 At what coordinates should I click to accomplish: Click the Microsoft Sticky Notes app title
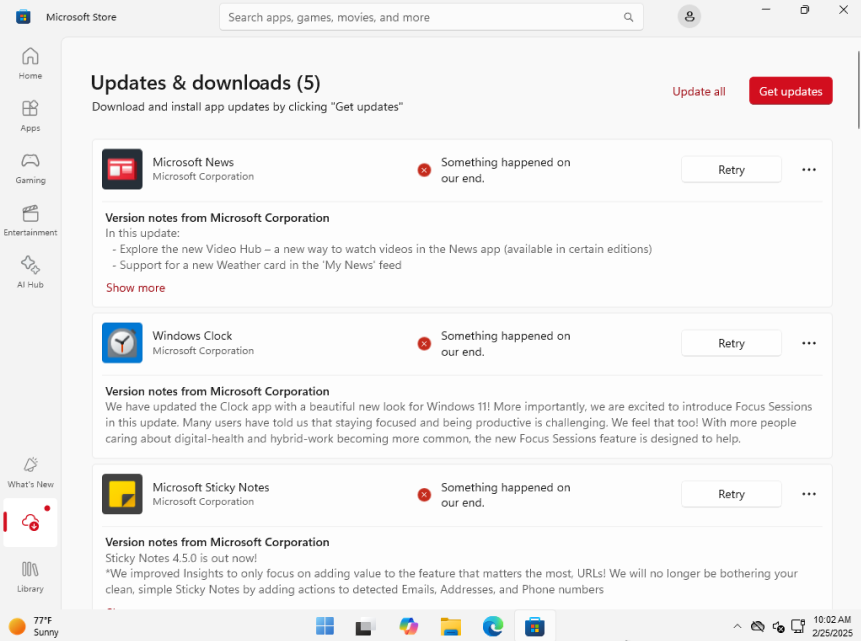coord(211,487)
